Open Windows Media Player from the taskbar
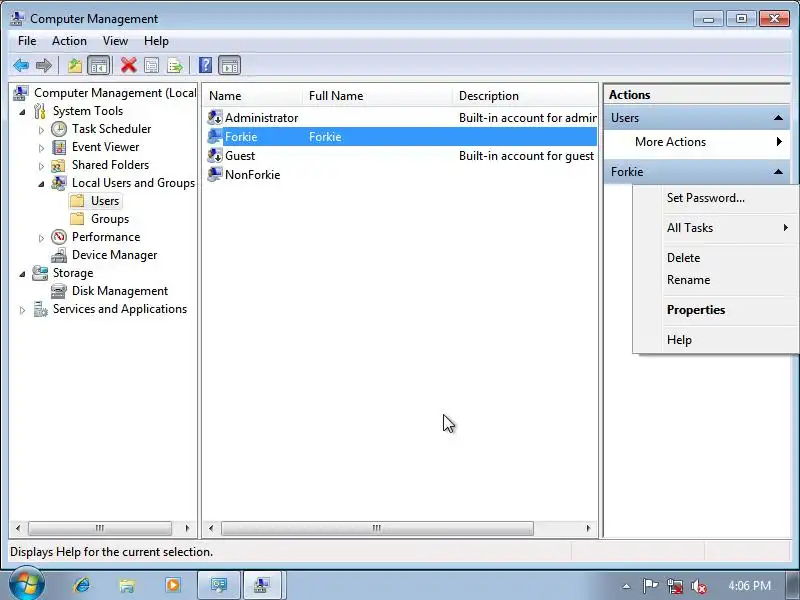The image size is (800, 600). point(172,585)
